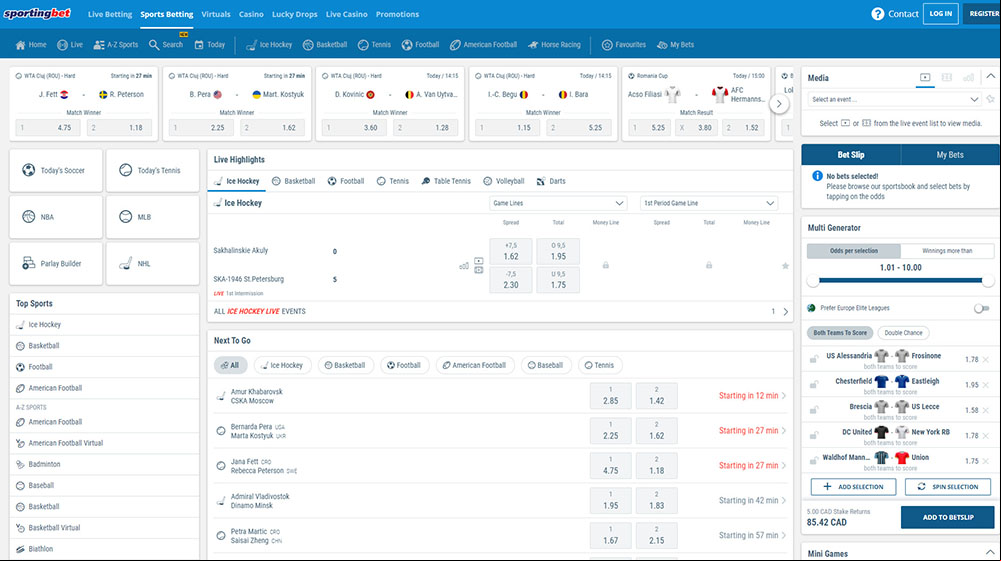Open the NBA quick link tile
The height and width of the screenshot is (561, 1001).
pyautogui.click(x=56, y=217)
